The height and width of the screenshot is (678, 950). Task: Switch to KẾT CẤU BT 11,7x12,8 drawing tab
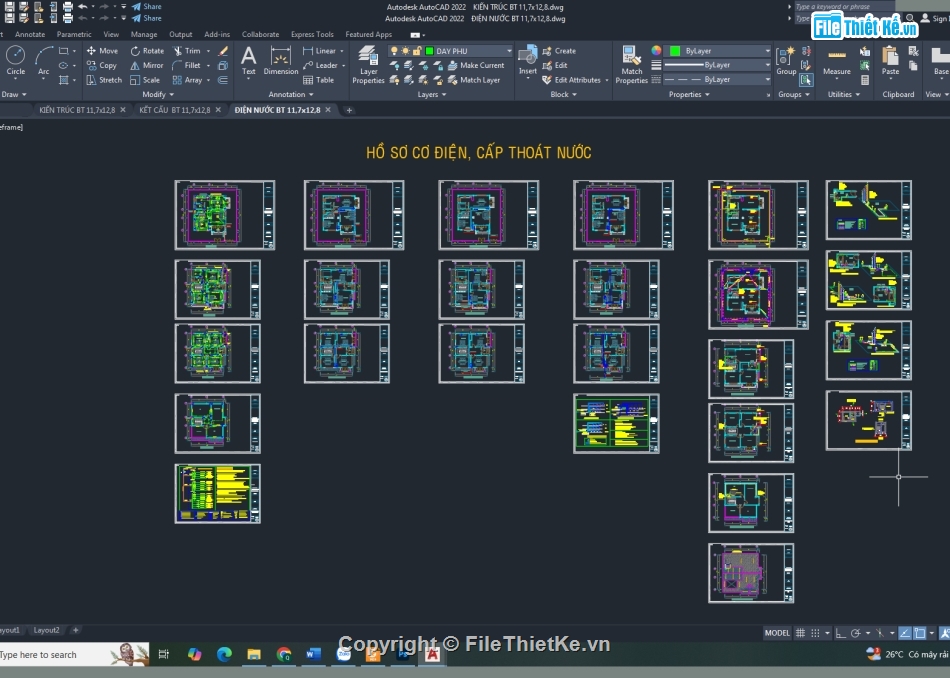coord(175,110)
